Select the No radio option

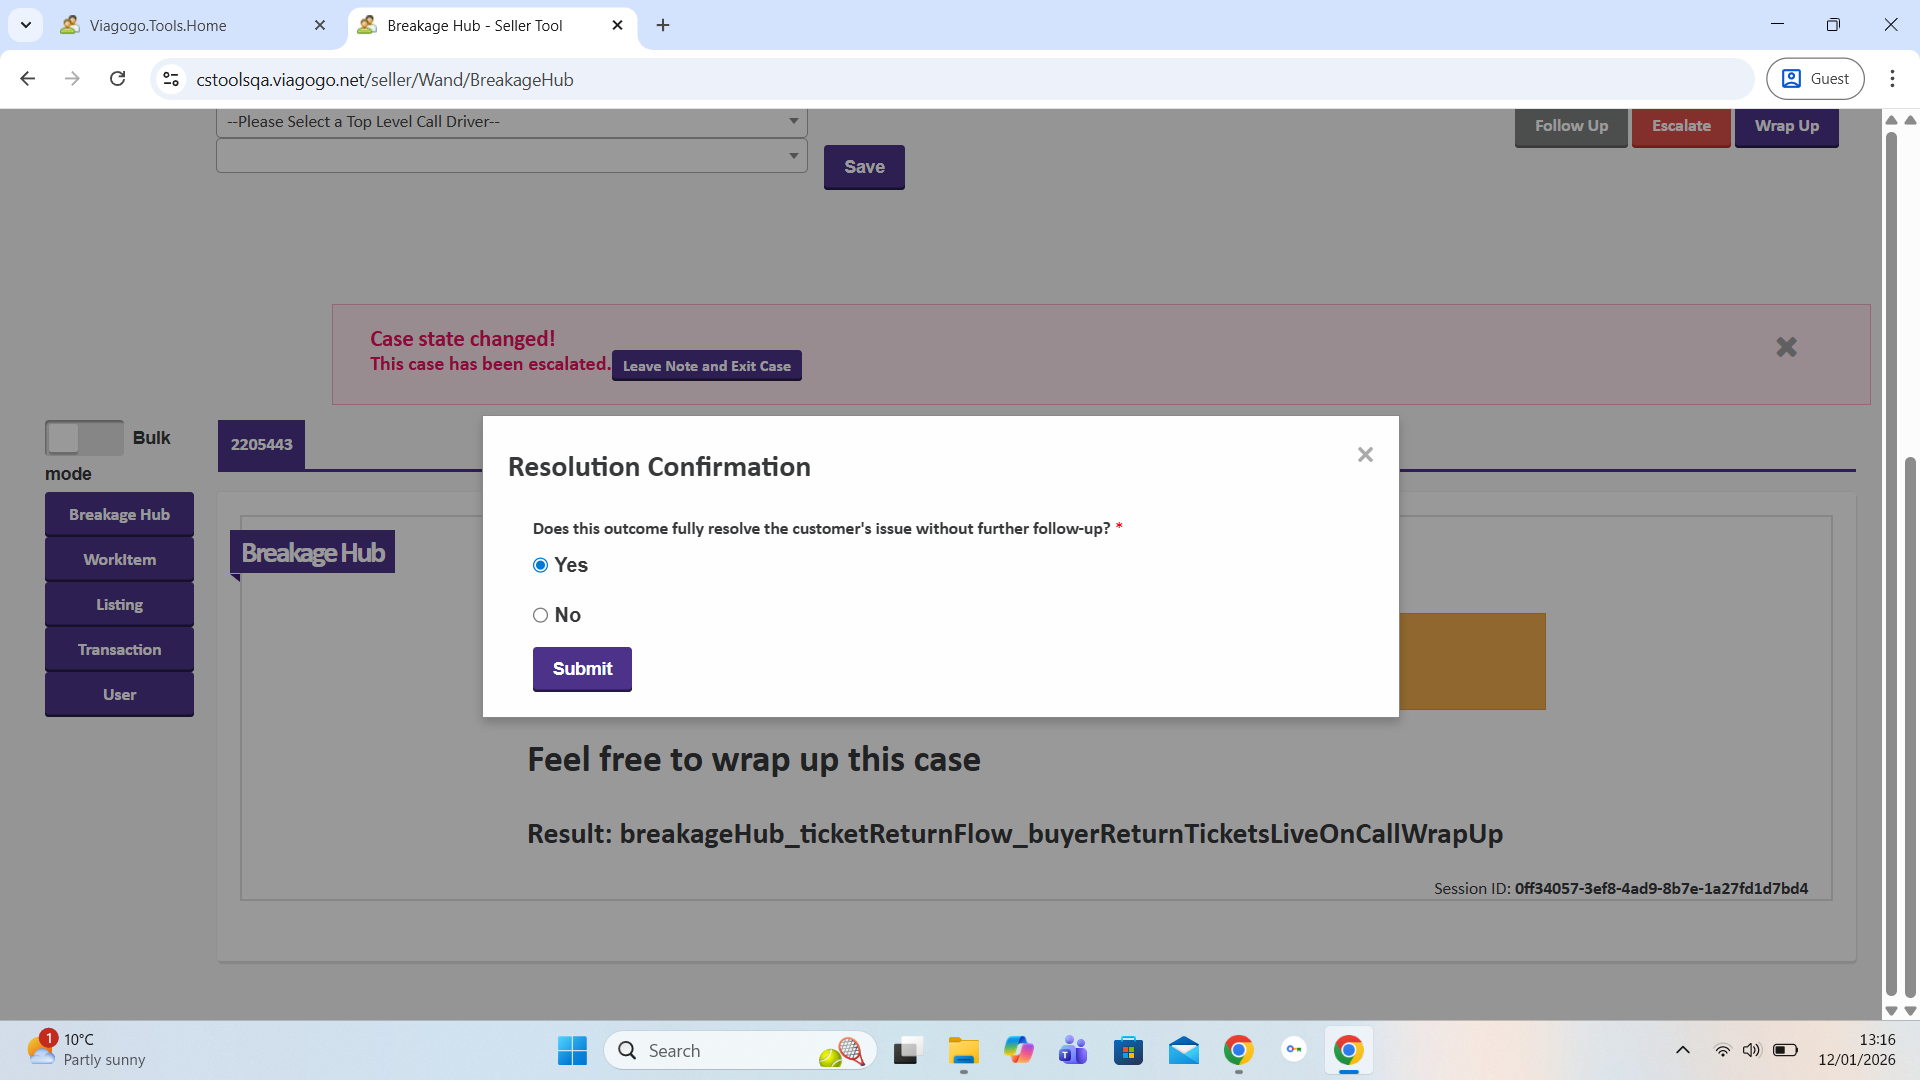click(541, 616)
